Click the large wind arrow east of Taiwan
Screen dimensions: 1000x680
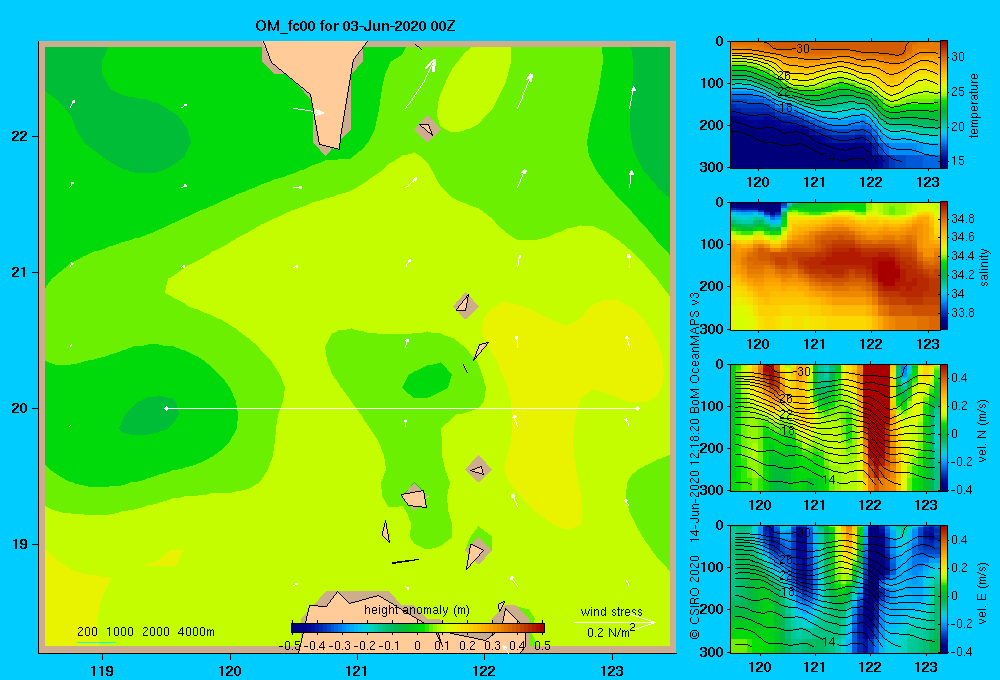(x=421, y=84)
